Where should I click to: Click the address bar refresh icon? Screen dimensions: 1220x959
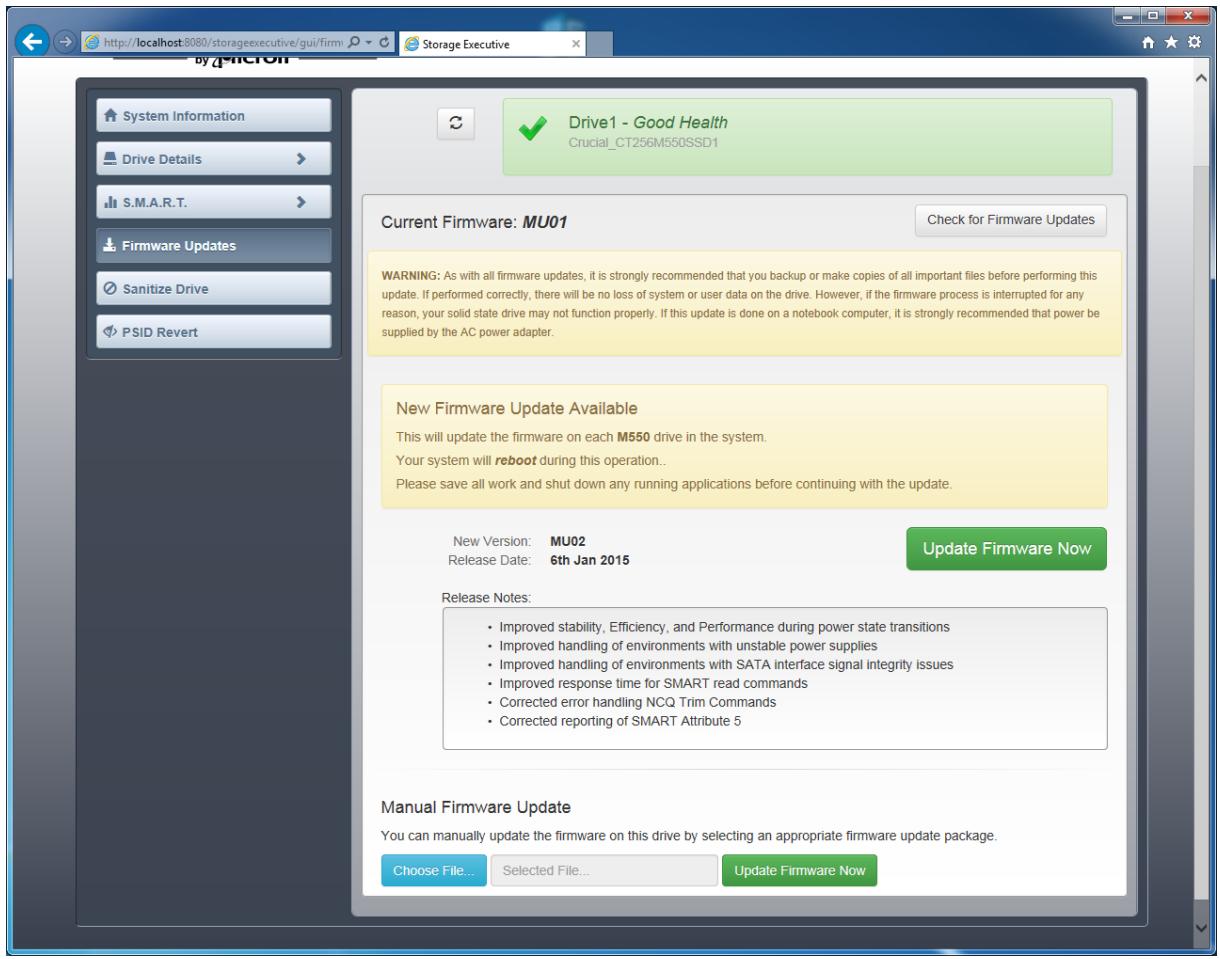click(385, 44)
